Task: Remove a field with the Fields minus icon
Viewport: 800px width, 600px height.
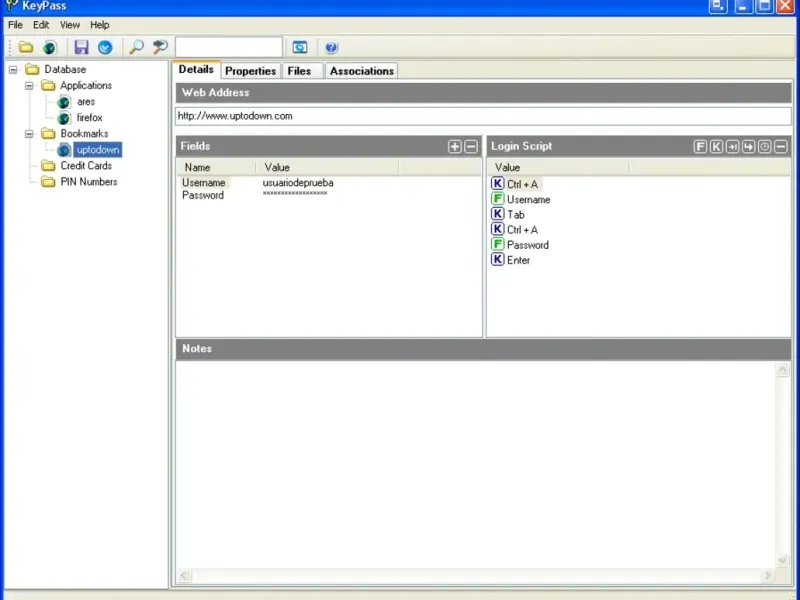Action: [x=471, y=147]
